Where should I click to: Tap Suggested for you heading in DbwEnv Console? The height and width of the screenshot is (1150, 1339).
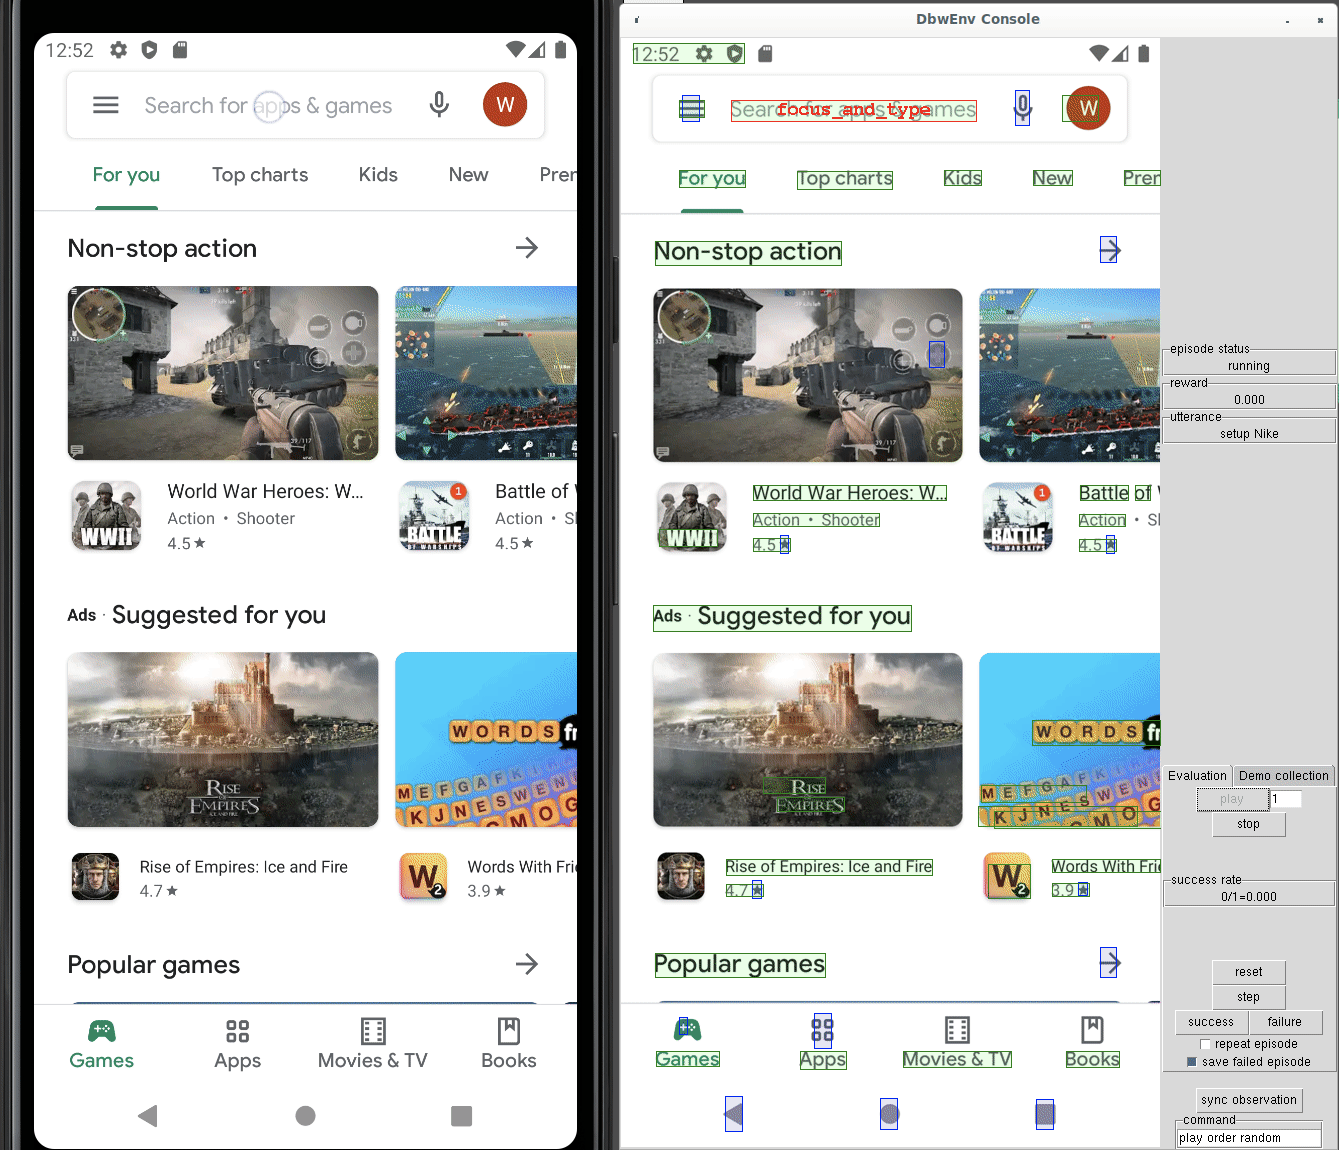pyautogui.click(x=804, y=617)
